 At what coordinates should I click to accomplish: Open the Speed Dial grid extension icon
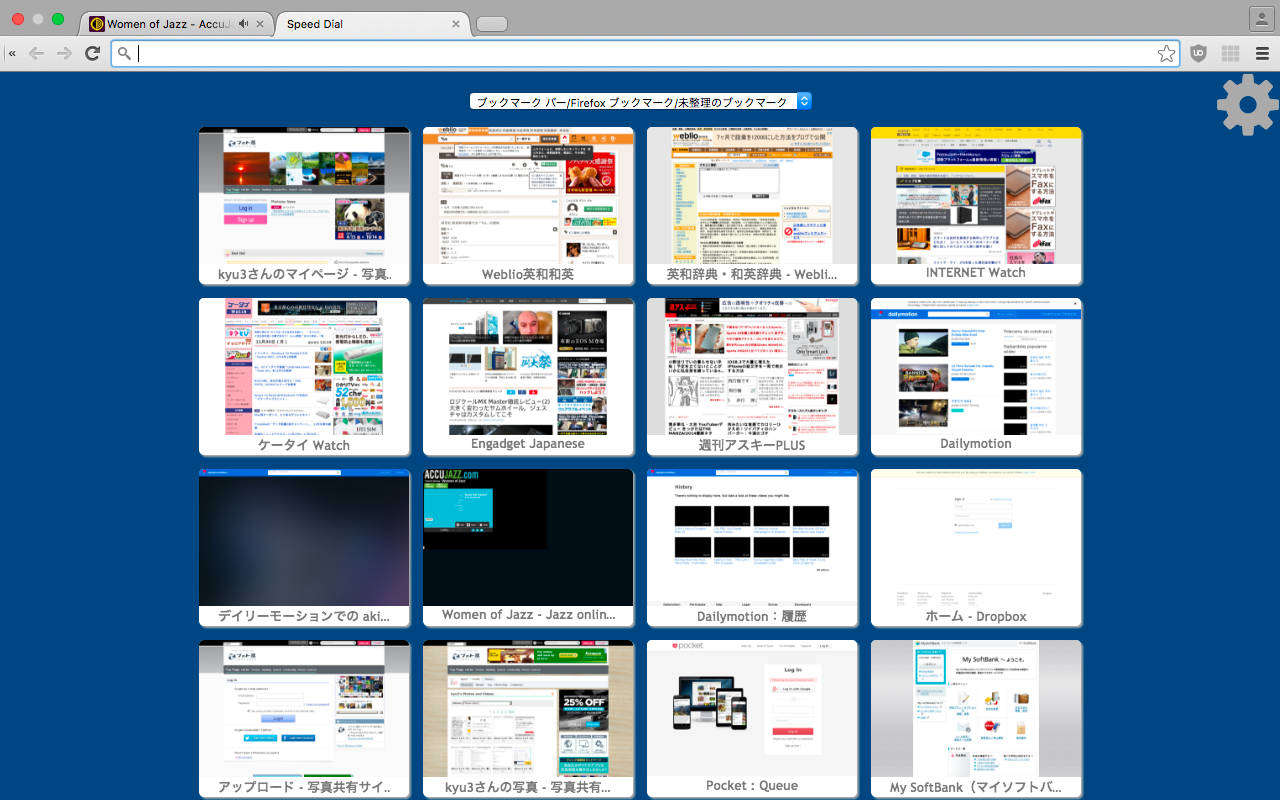click(x=1230, y=54)
